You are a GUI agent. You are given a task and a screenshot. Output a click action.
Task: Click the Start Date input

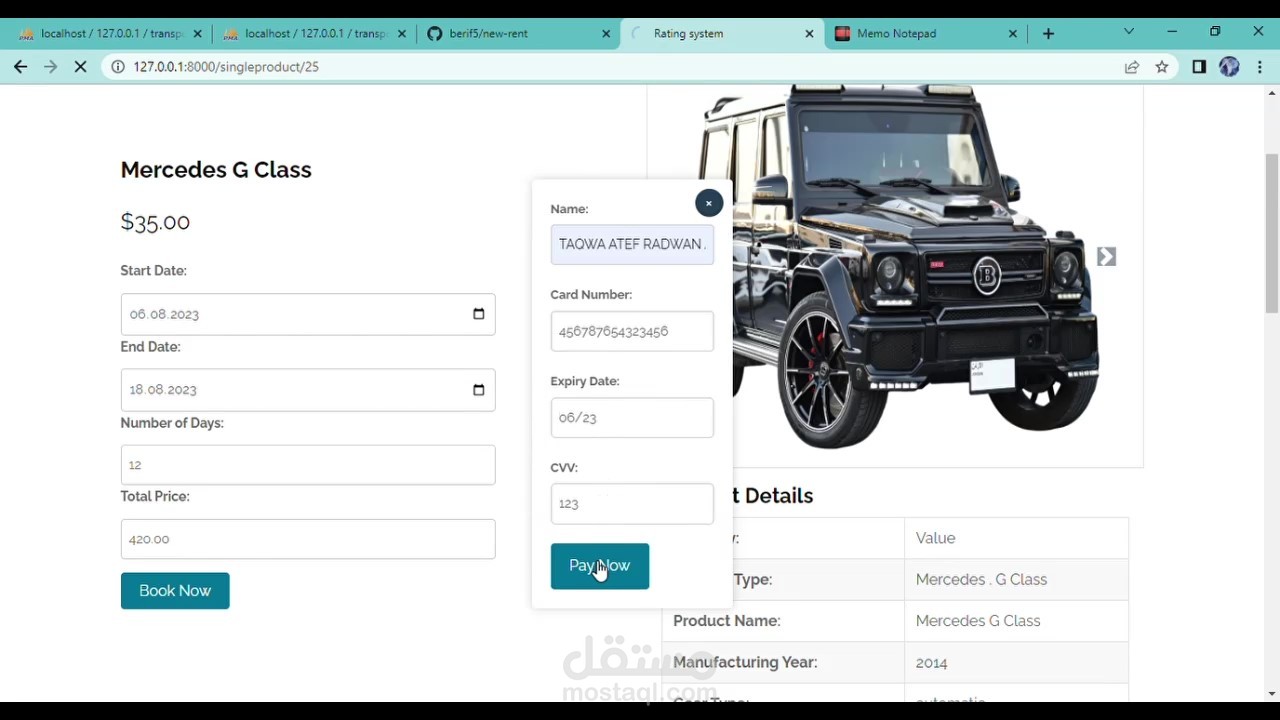pos(308,314)
